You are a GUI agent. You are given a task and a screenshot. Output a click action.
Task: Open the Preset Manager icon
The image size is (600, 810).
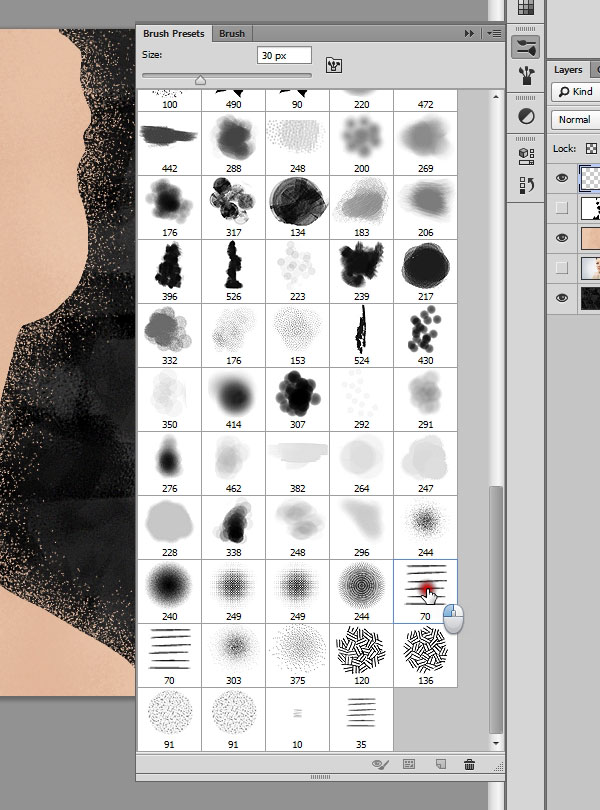pos(409,764)
